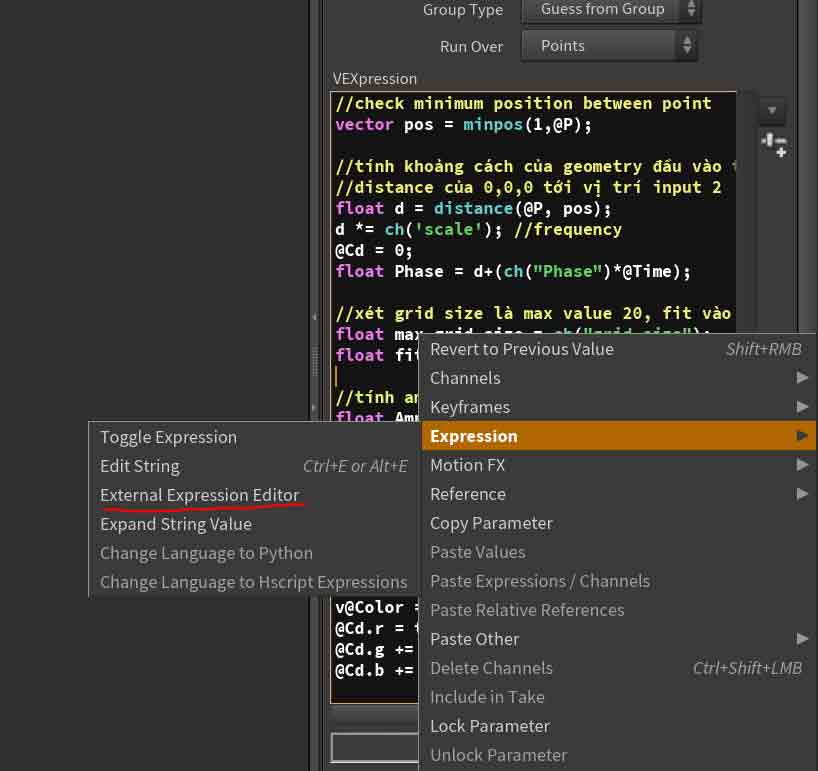Expand the Keyframes submenu
818x771 pixels.
[x=618, y=407]
